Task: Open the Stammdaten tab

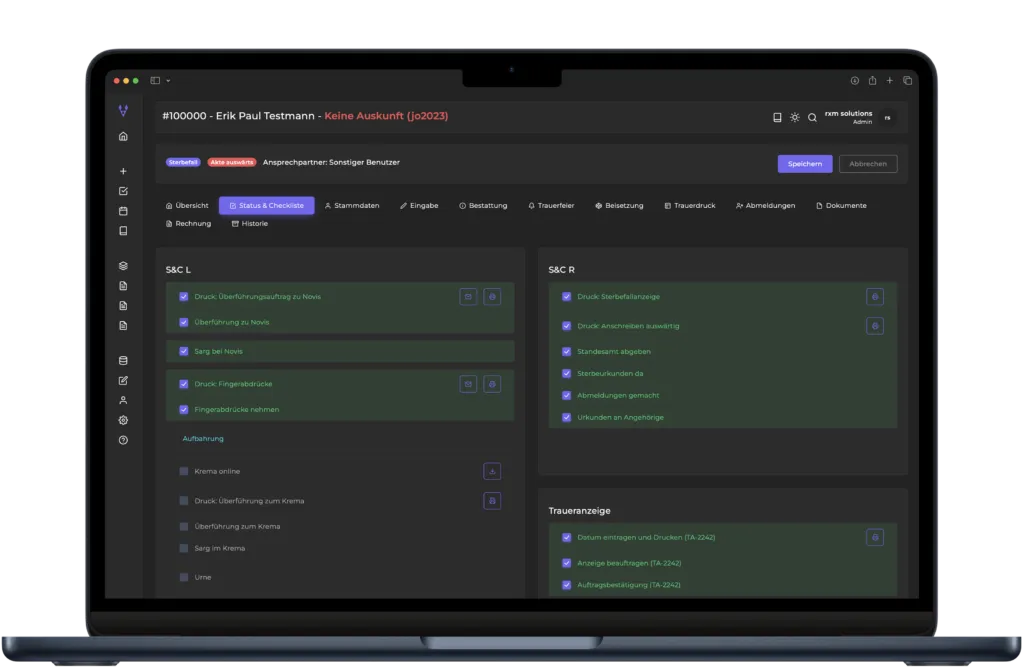Action: (352, 206)
